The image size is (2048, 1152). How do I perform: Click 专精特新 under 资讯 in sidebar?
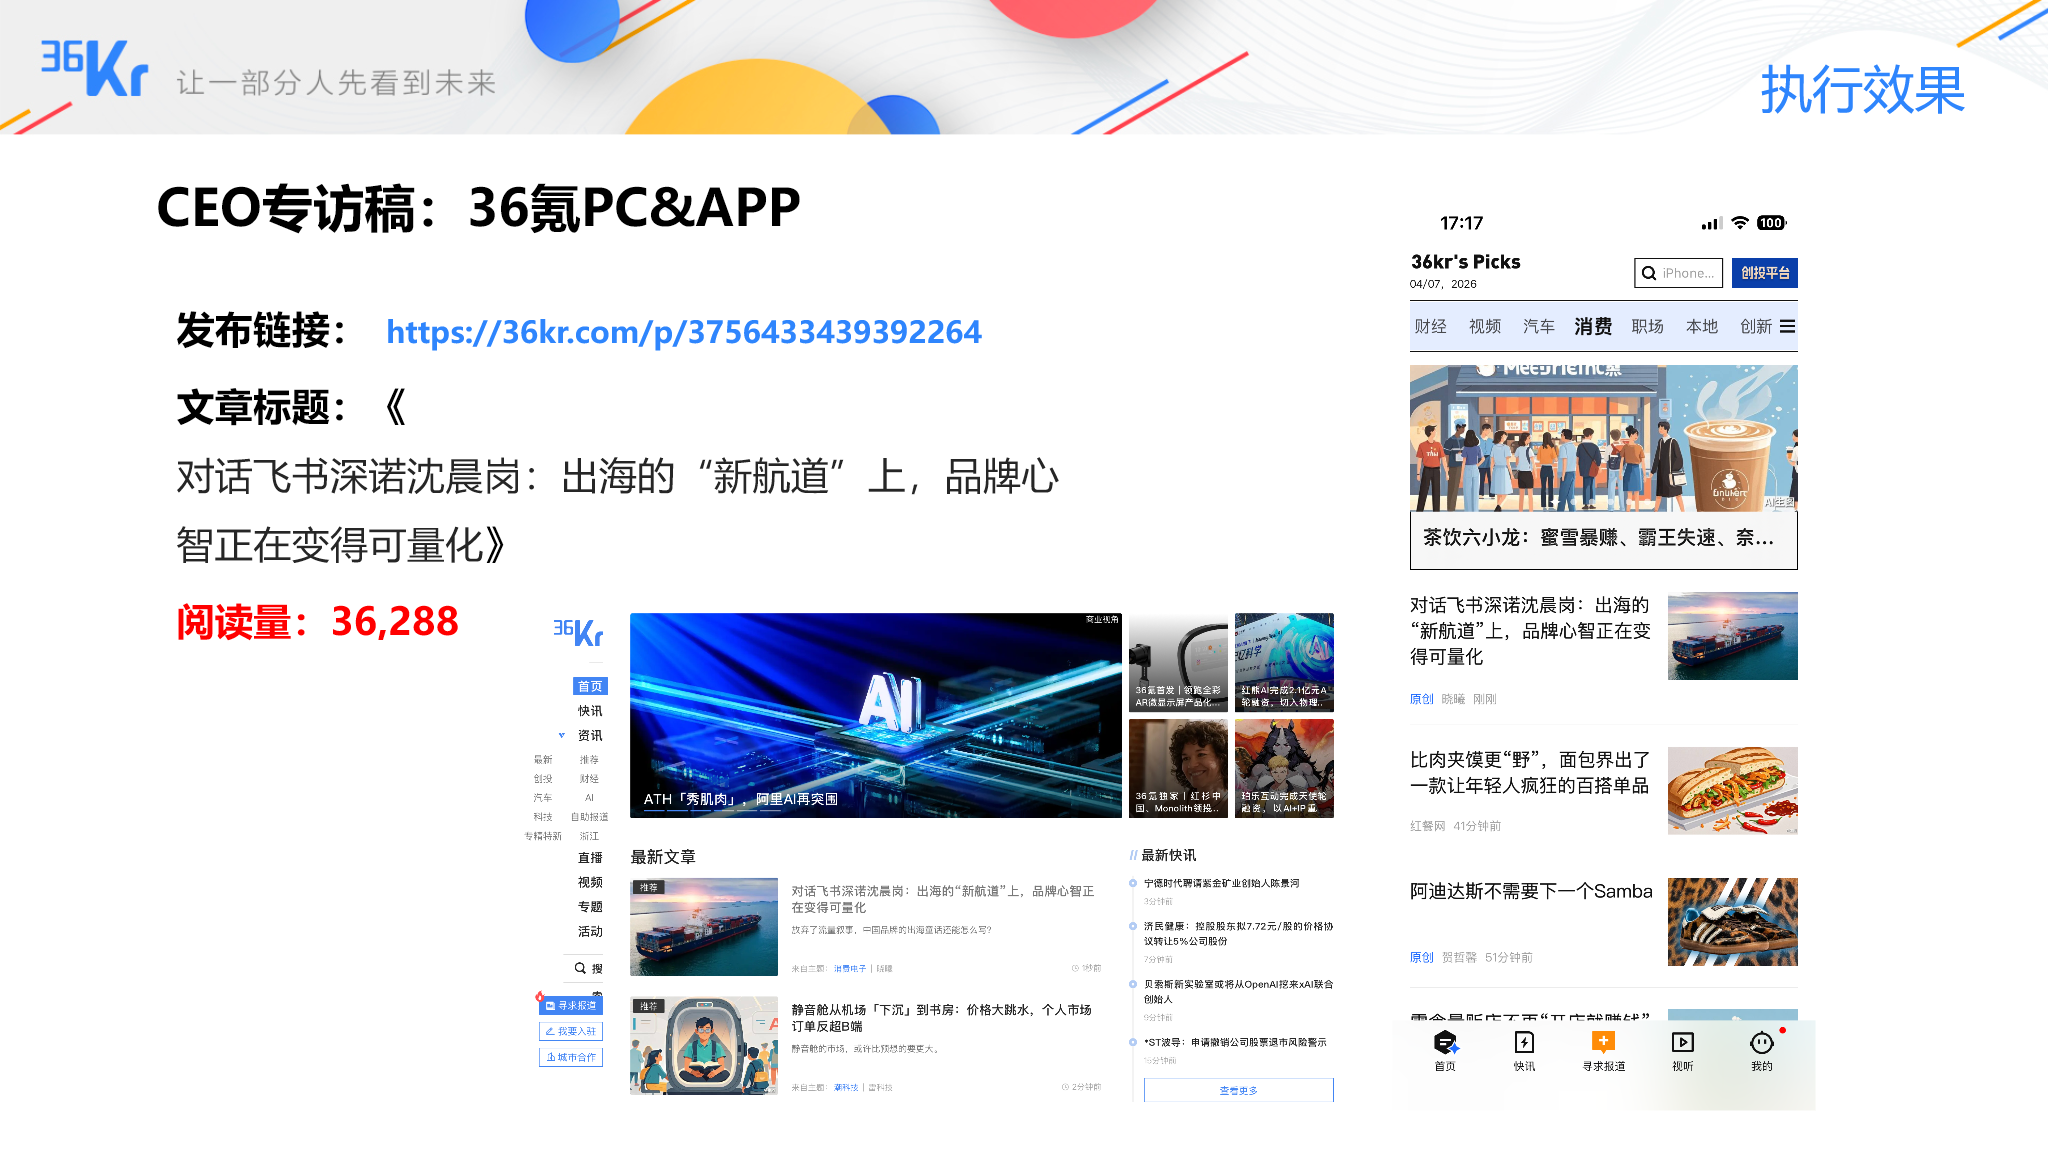point(543,836)
